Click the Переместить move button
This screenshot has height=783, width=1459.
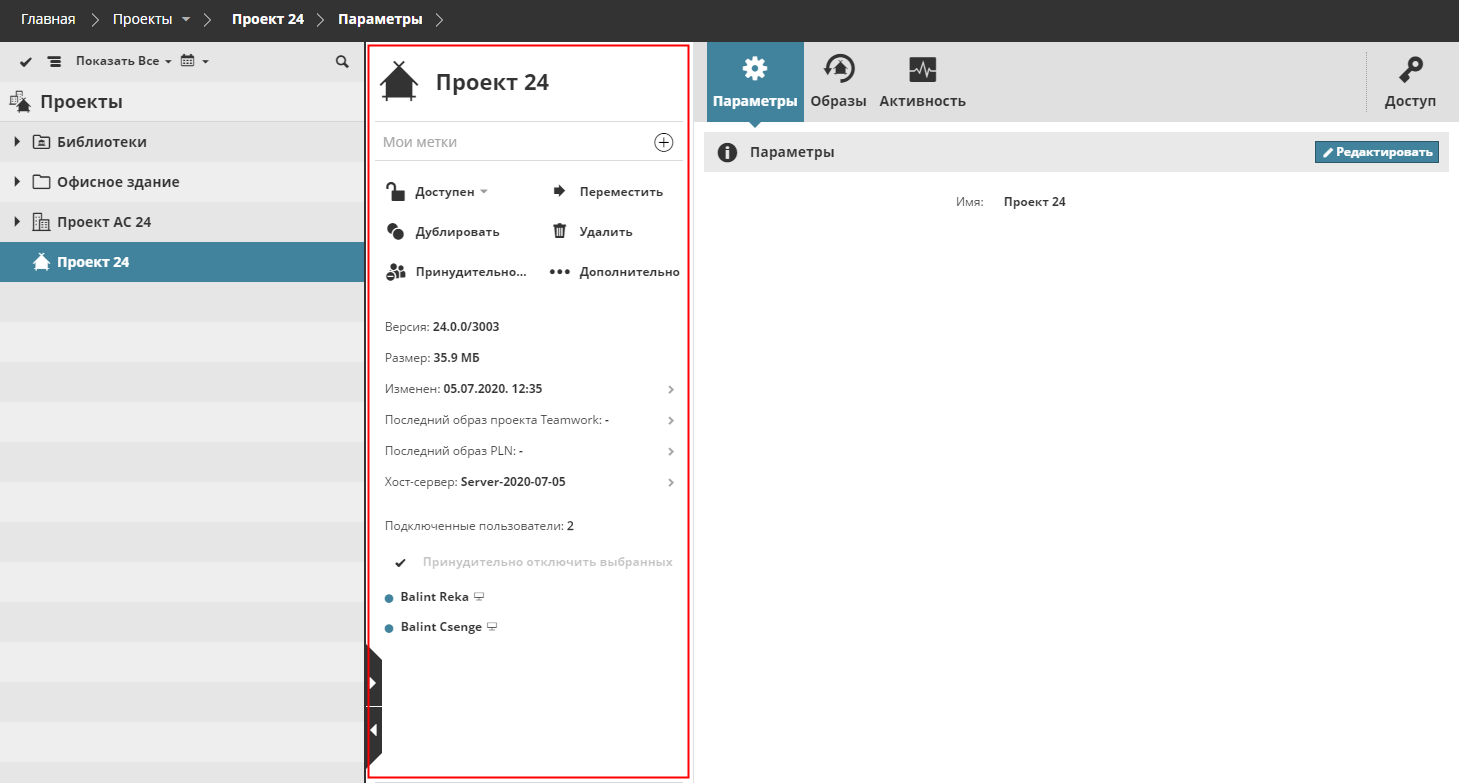click(608, 192)
